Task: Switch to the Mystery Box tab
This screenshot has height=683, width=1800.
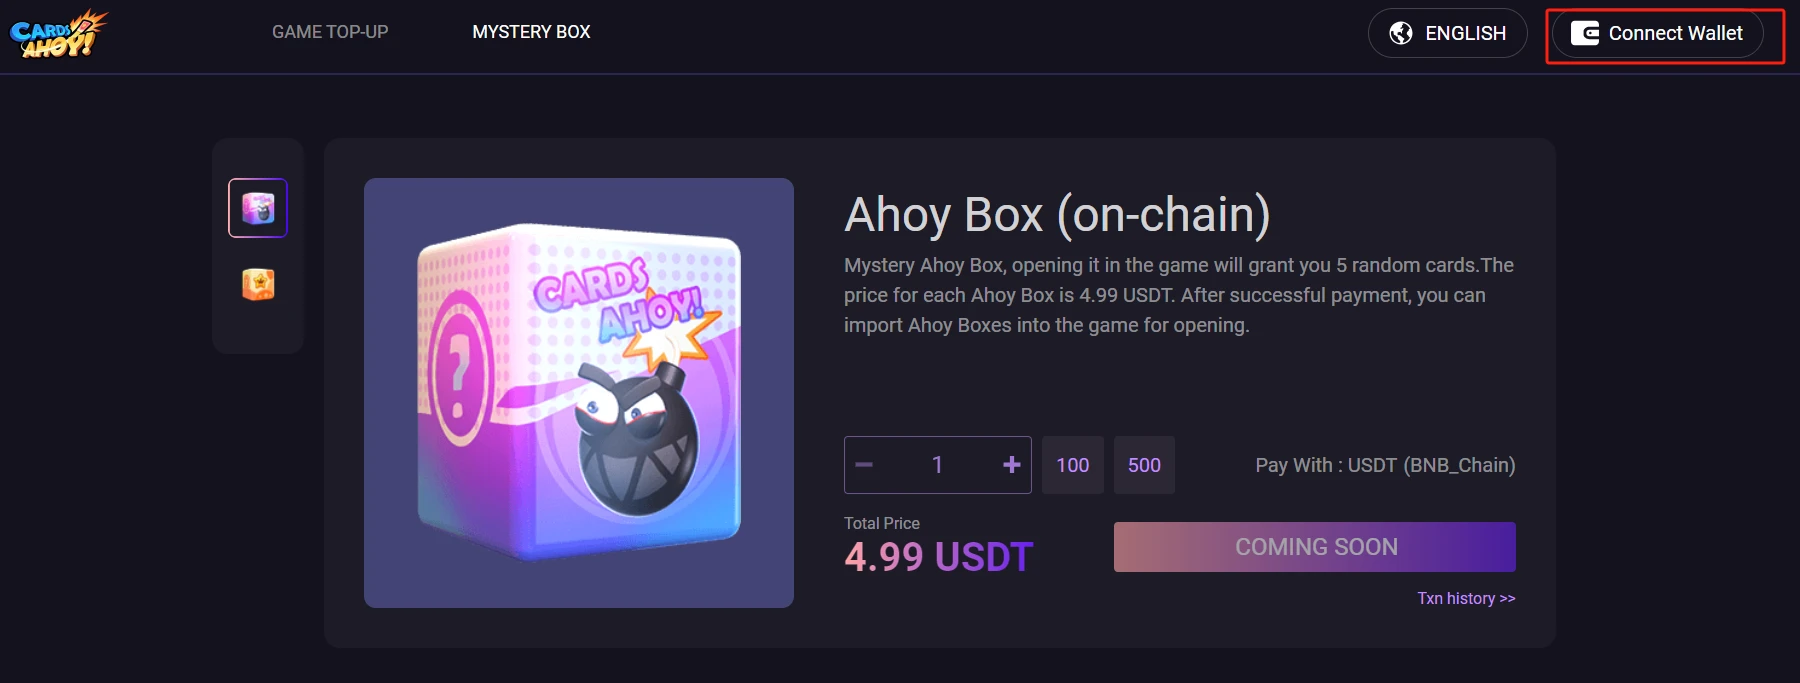Action: point(531,32)
